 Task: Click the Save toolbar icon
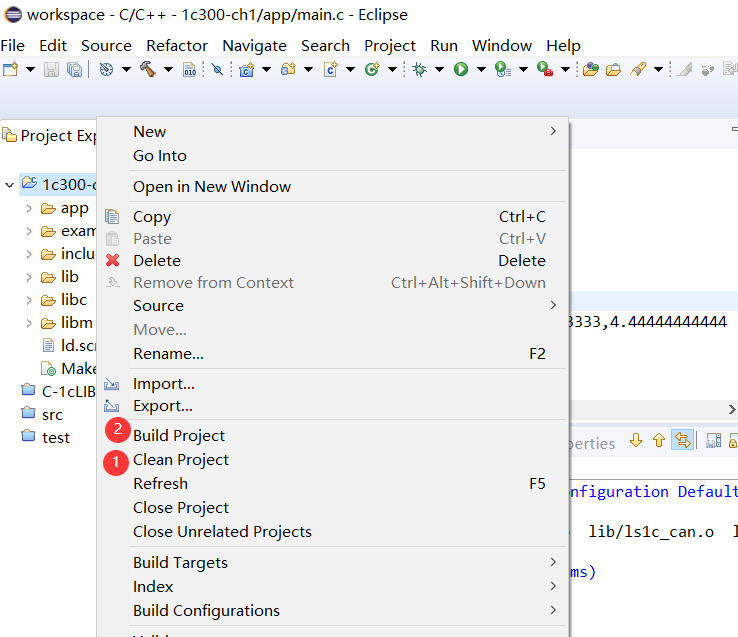click(51, 70)
